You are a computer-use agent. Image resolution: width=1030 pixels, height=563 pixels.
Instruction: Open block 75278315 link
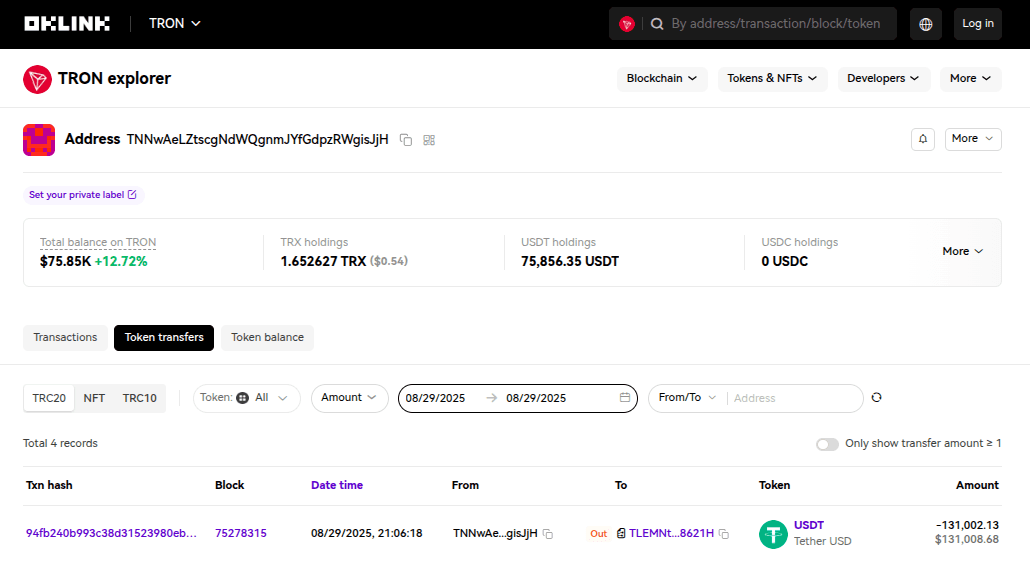point(241,534)
